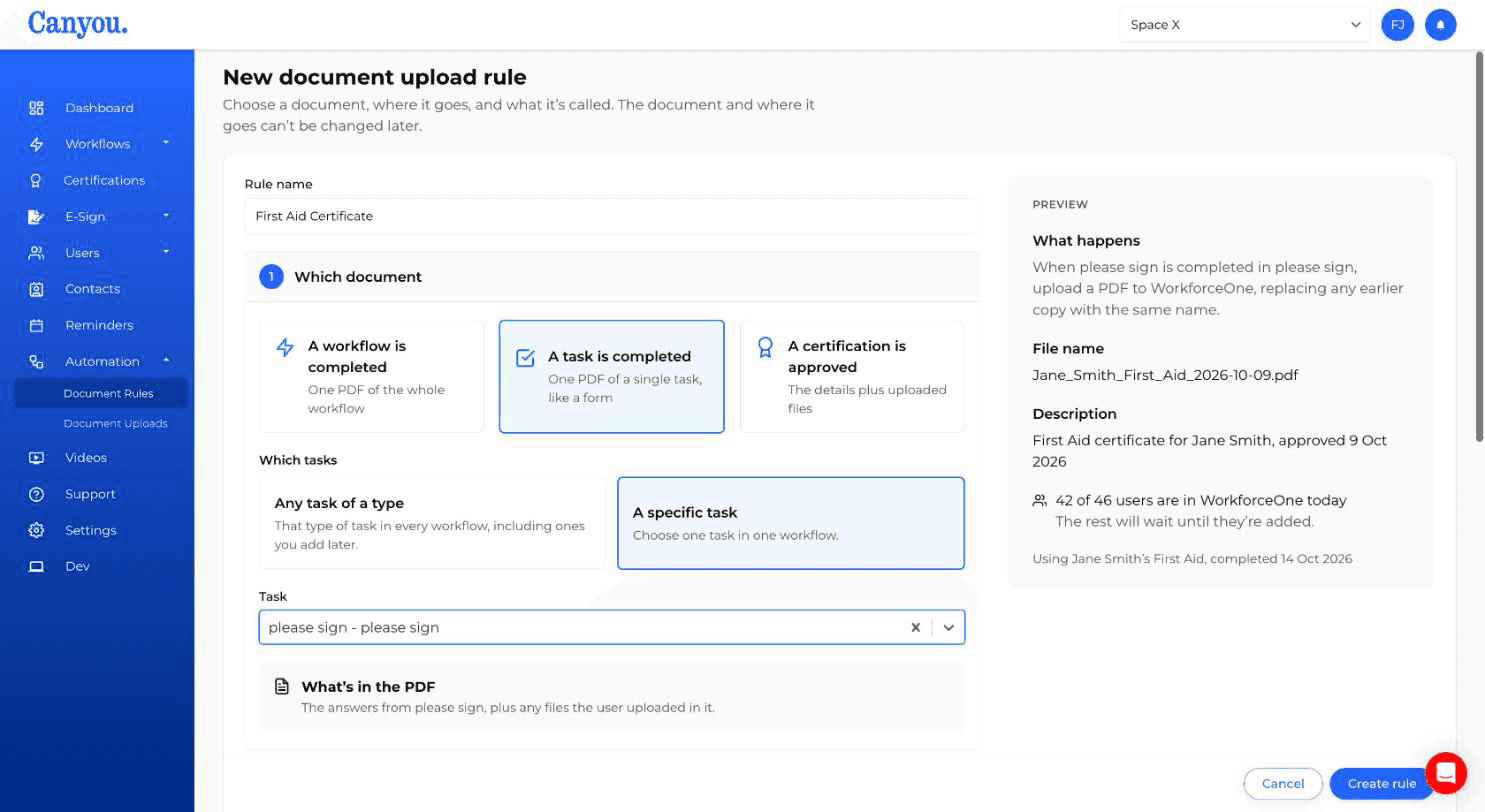Screen dimensions: 1485x812
Task: Select 'A certification is approved' option
Action: (852, 377)
